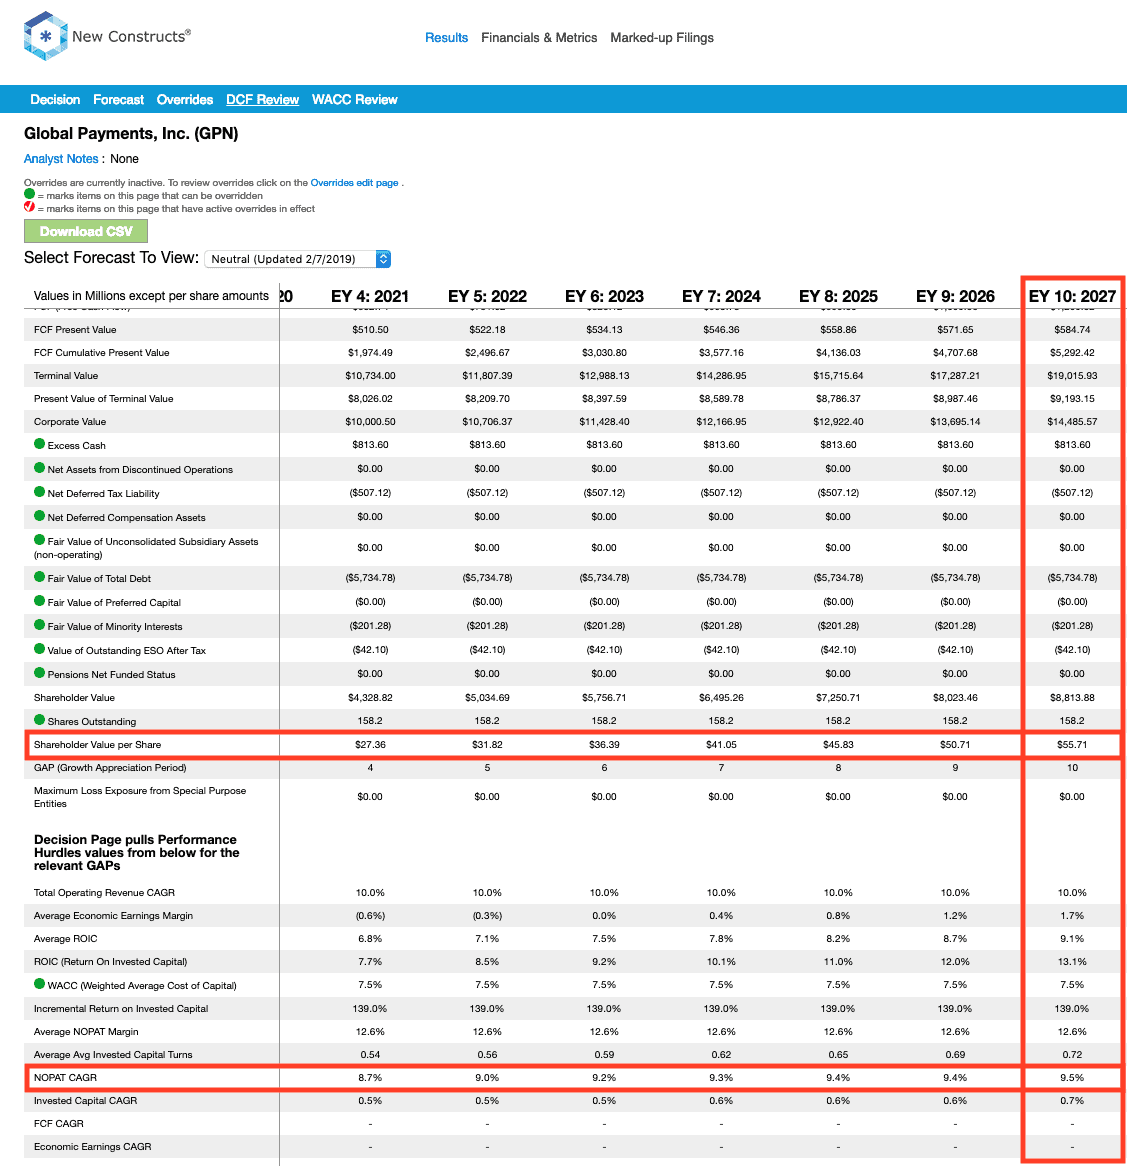Click the red checkmark legend icon for active overrides
This screenshot has height=1166, width=1127.
(x=29, y=207)
